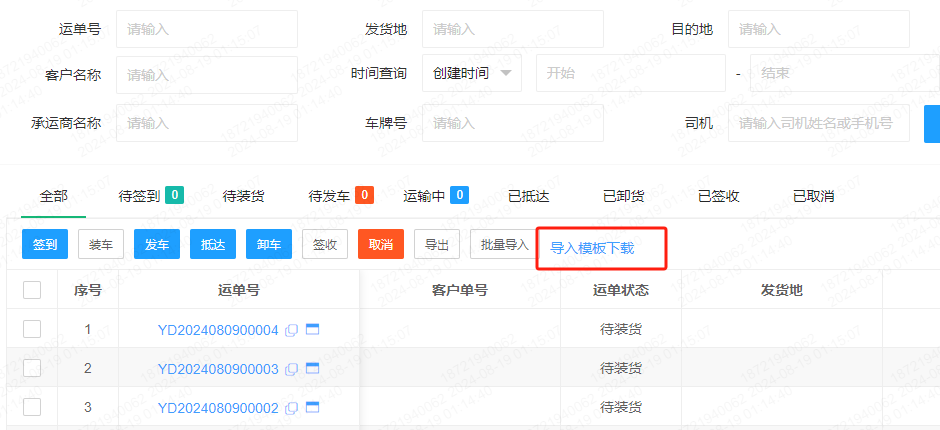Click the blue 签到 button
This screenshot has width=940, height=430.
45,245
